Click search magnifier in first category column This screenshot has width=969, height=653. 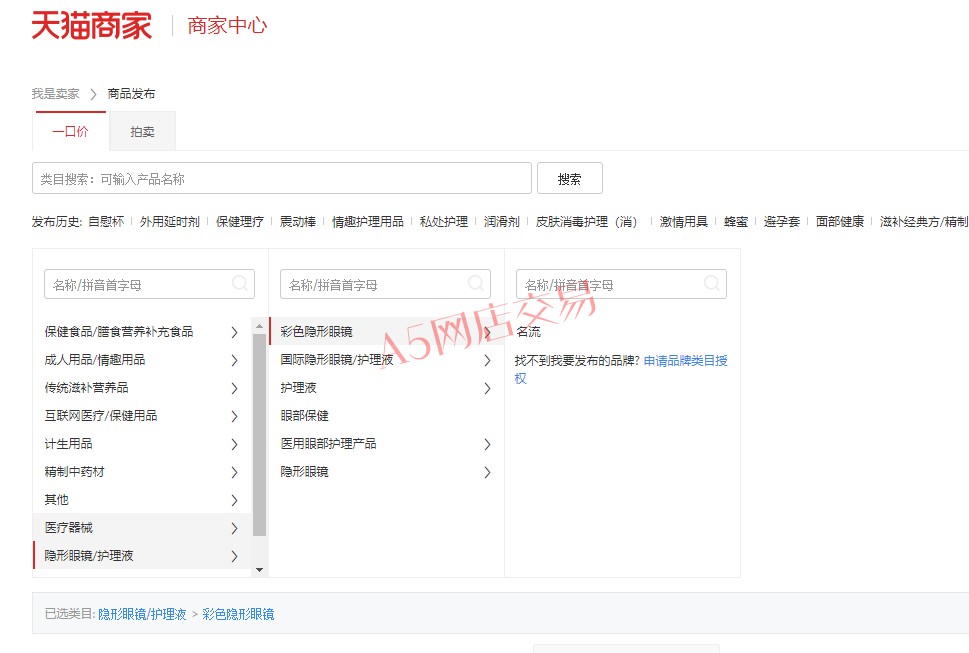pos(240,284)
